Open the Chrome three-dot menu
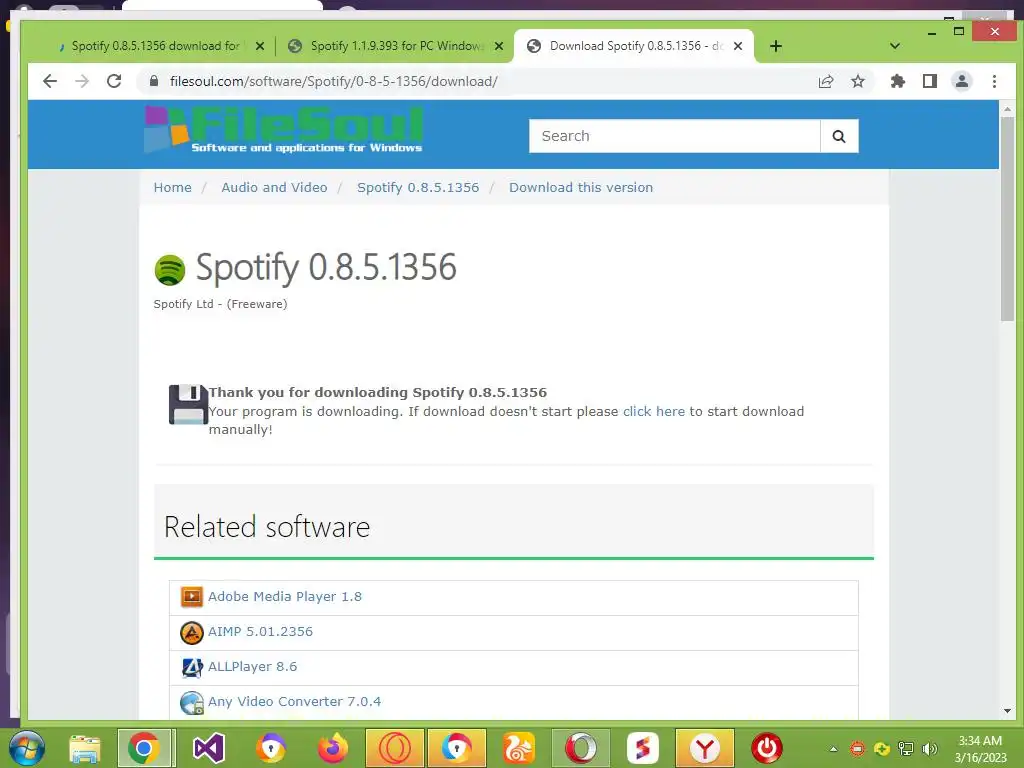This screenshot has width=1024, height=768. tap(995, 81)
